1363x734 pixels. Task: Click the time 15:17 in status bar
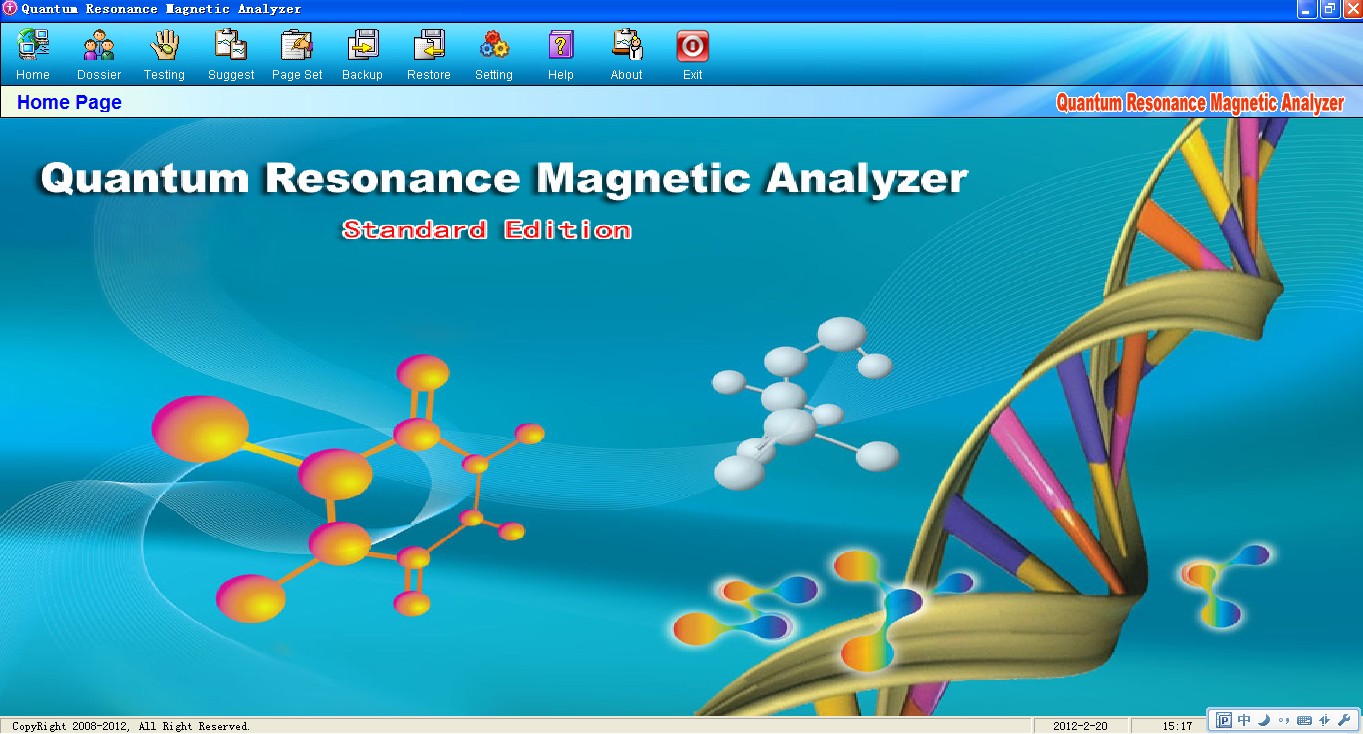(1177, 726)
